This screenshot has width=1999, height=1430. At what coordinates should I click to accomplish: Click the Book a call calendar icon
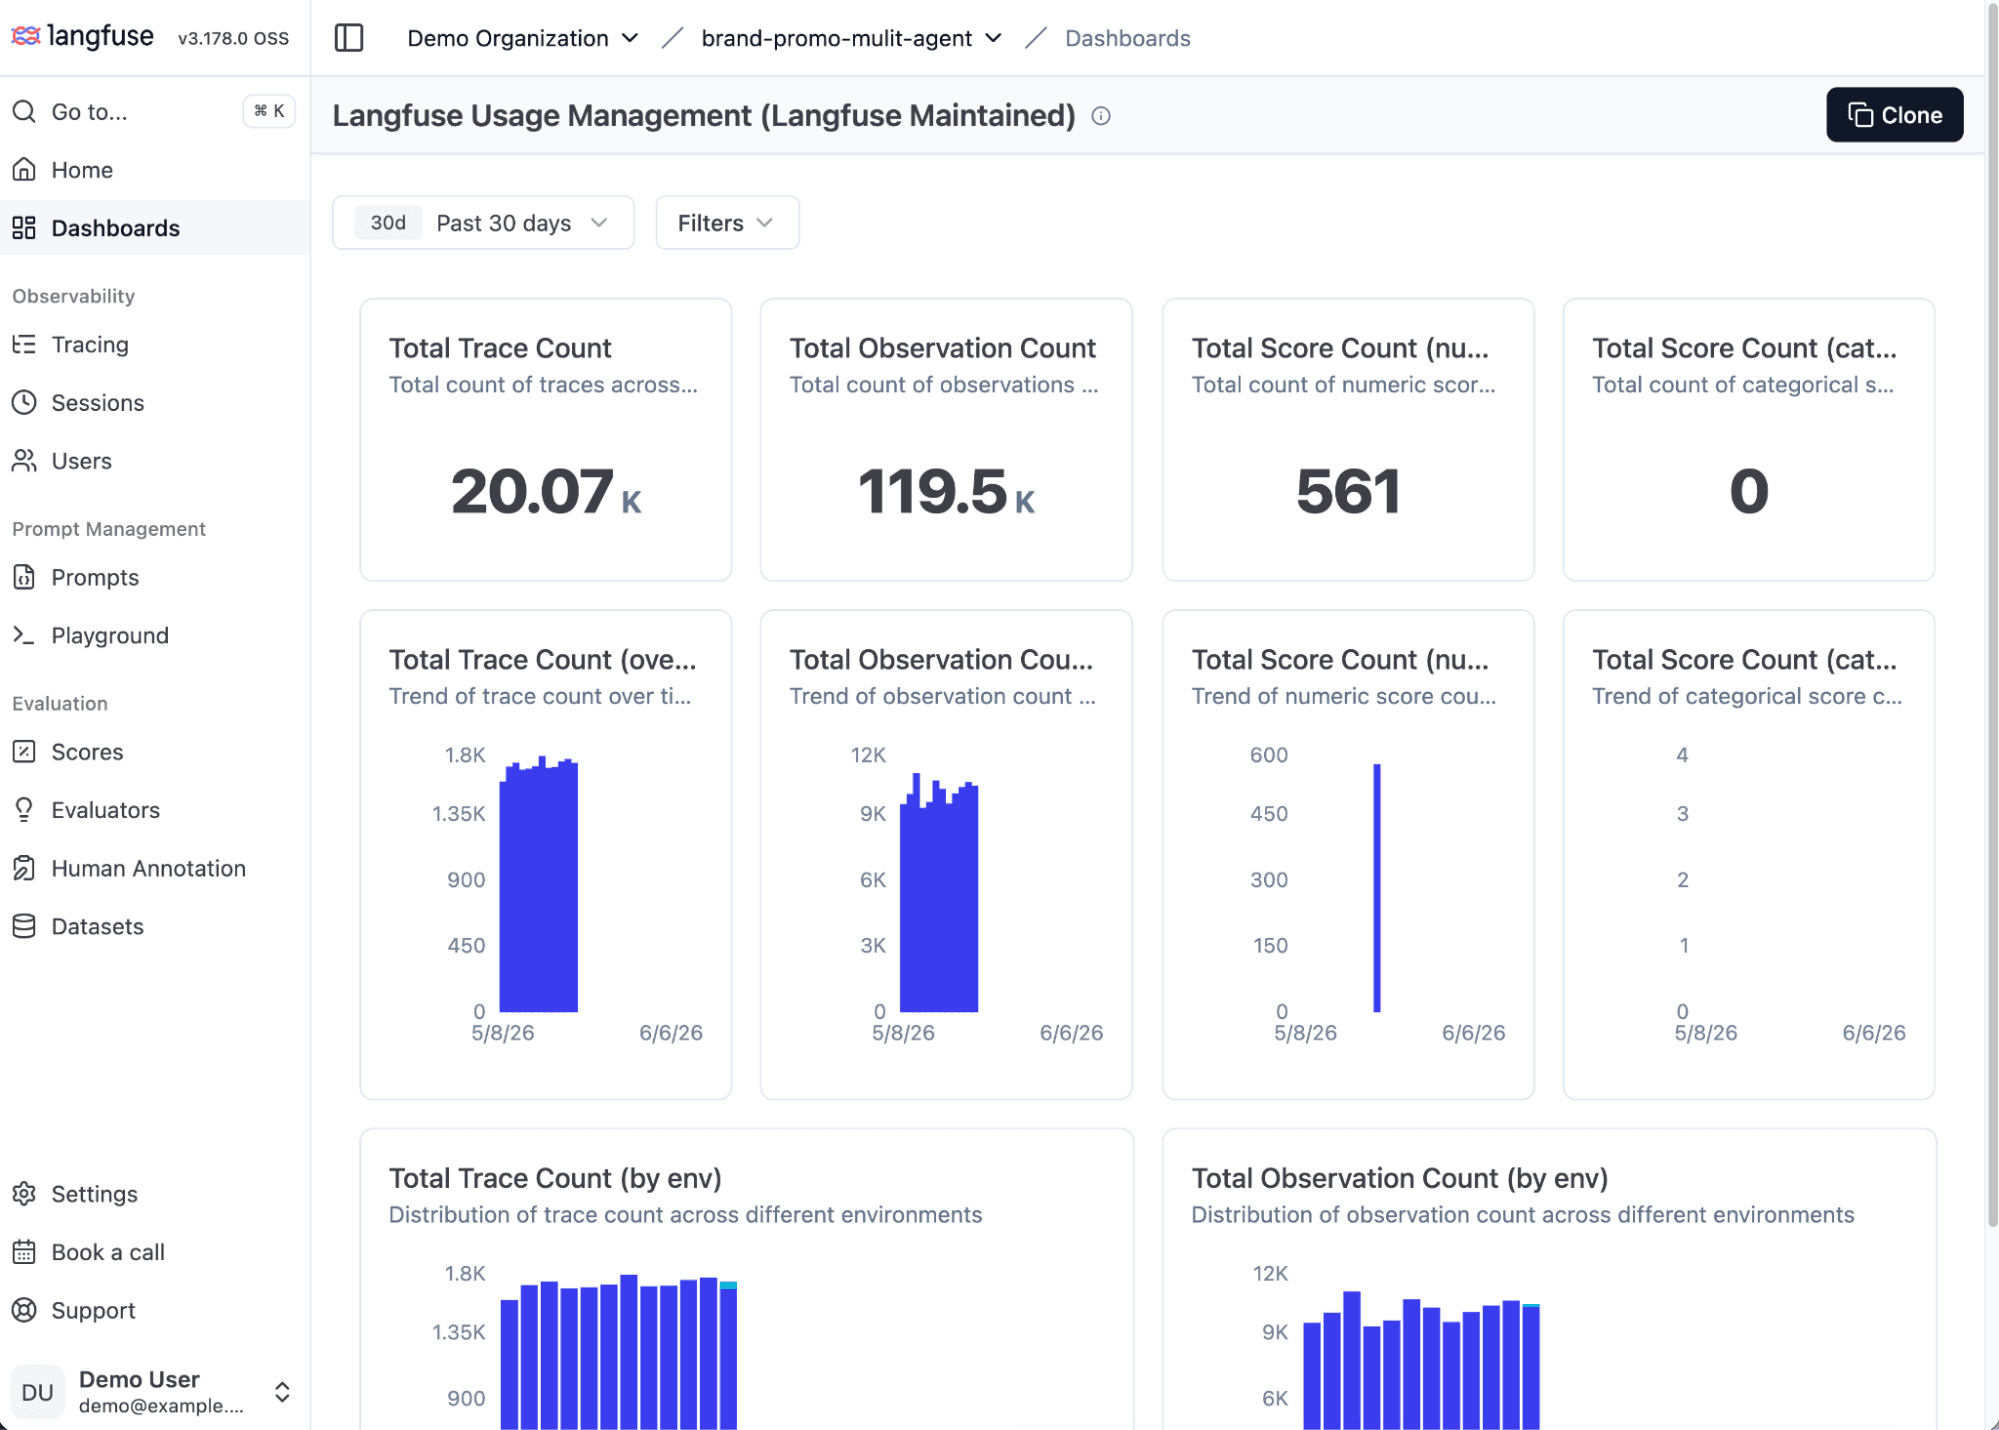(x=24, y=1252)
